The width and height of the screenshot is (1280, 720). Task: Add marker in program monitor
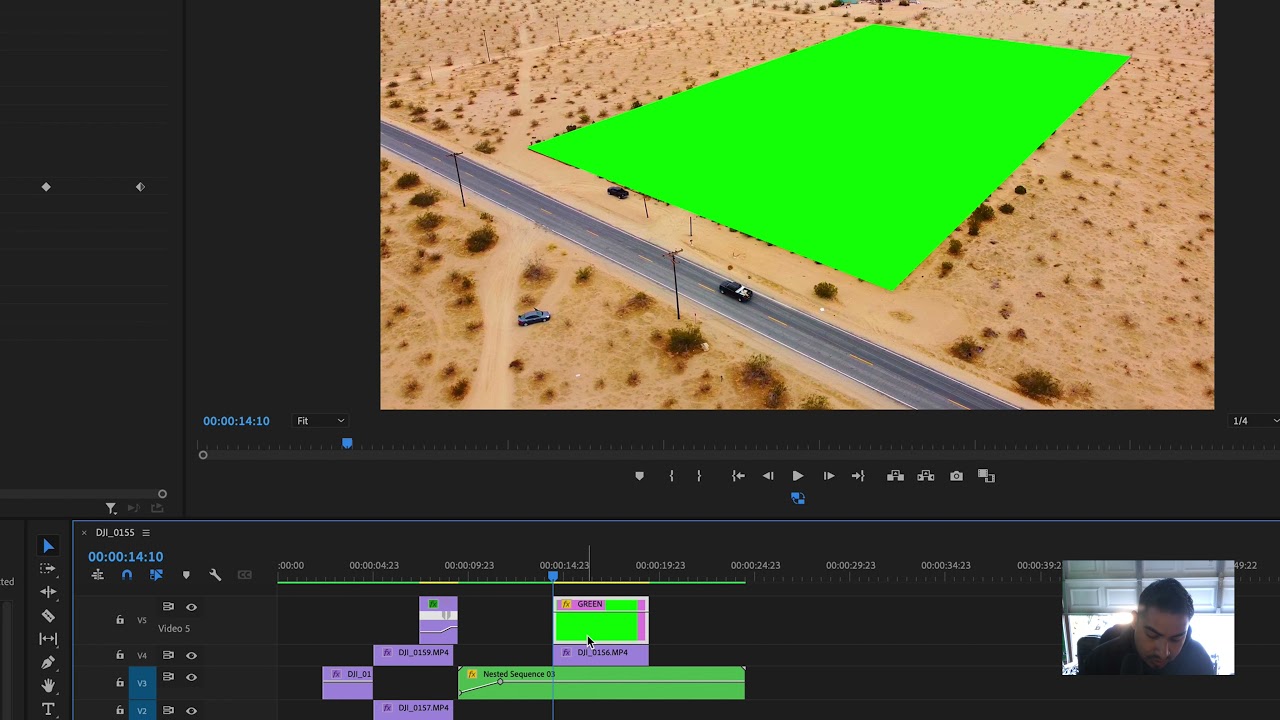coord(640,476)
